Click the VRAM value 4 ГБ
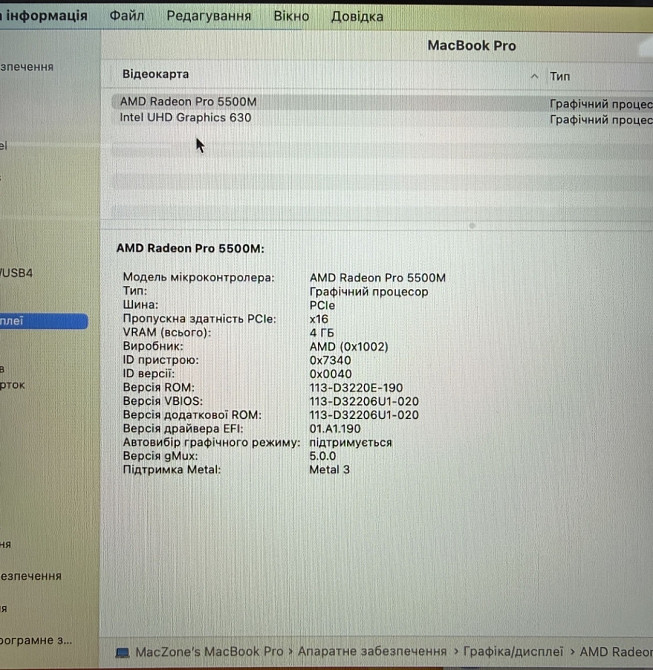 (x=322, y=333)
